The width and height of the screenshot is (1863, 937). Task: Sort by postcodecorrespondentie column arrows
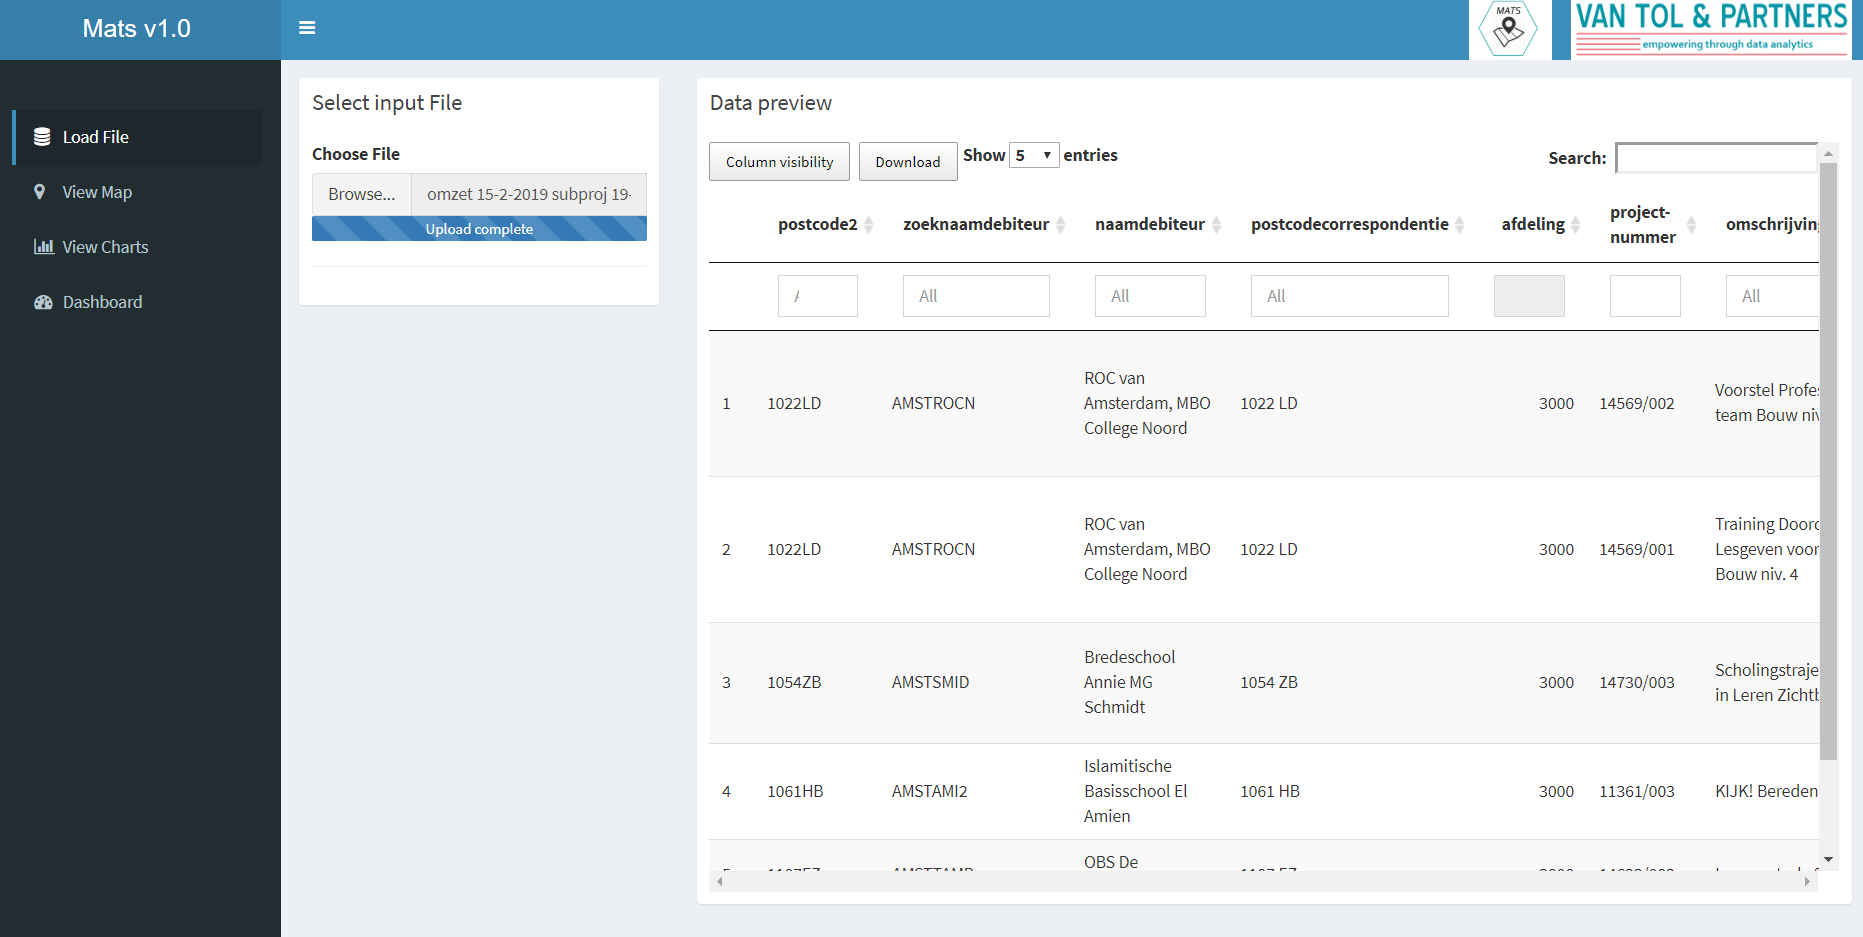tap(1460, 225)
